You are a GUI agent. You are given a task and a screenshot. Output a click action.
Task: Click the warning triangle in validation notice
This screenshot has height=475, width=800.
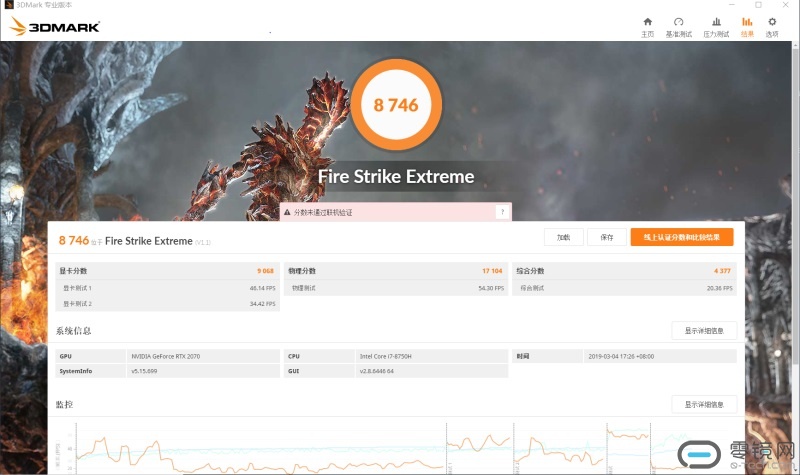click(287, 212)
